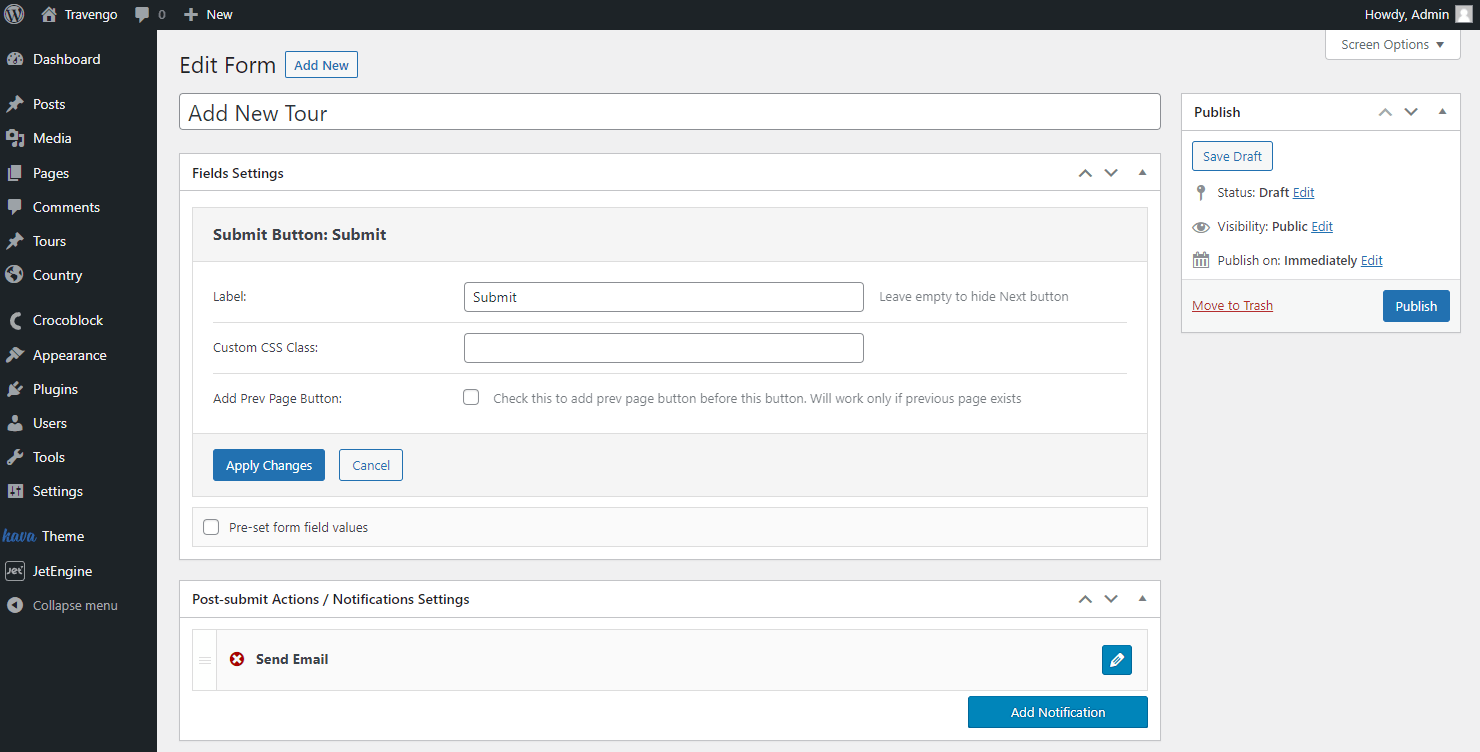
Task: Move the Post-submit Actions panel down
Action: coord(1111,599)
